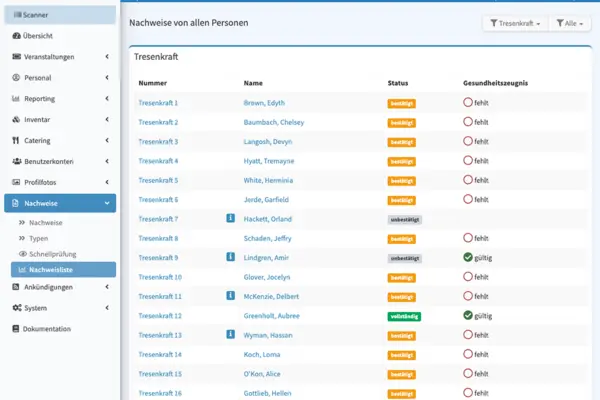
Task: Open the Tresenkraft 7 link
Action: point(158,219)
